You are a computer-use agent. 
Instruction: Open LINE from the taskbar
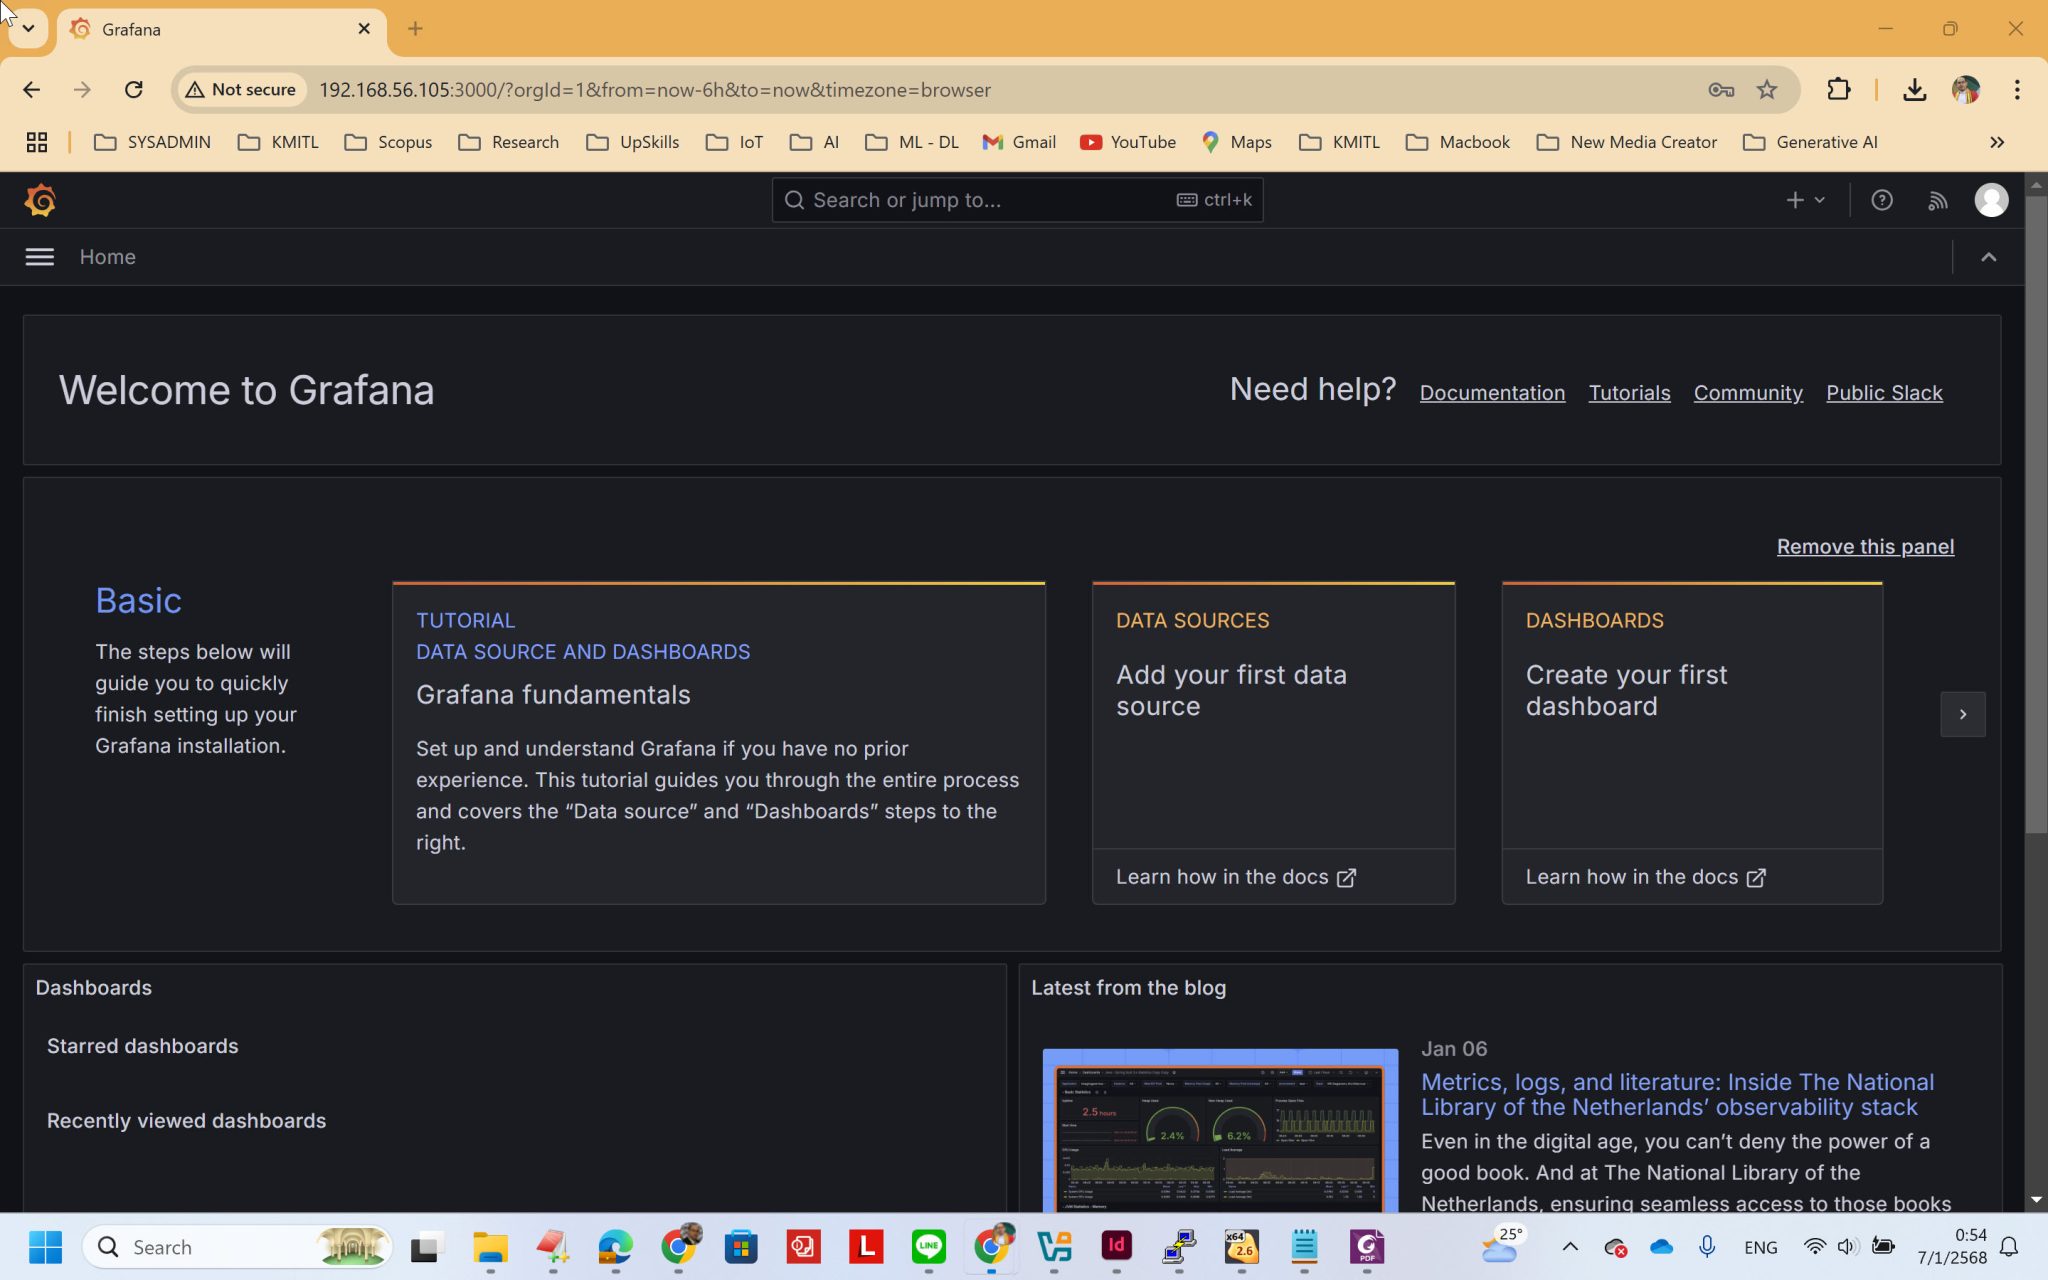click(927, 1247)
